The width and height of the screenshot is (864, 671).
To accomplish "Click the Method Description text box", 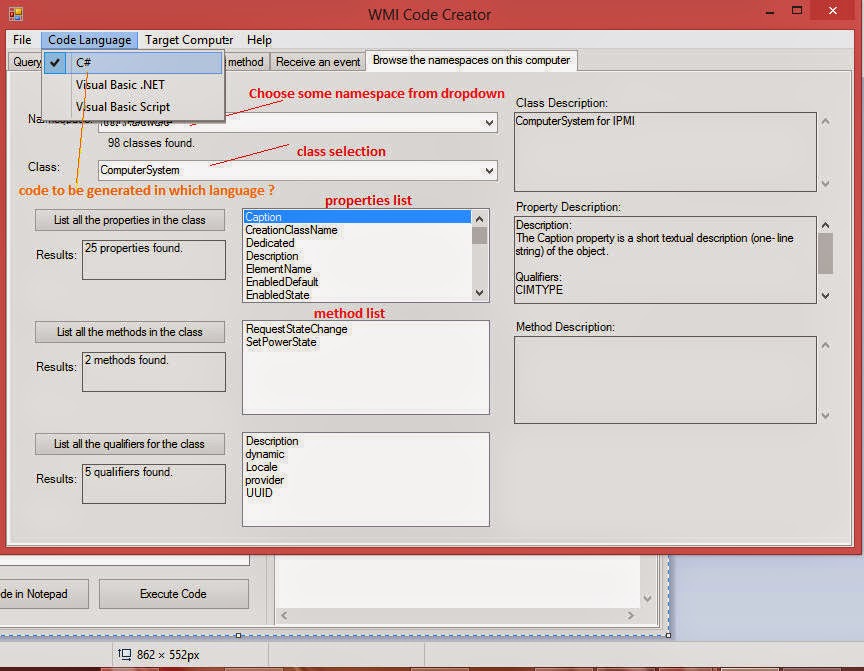I will pyautogui.click(x=665, y=380).
